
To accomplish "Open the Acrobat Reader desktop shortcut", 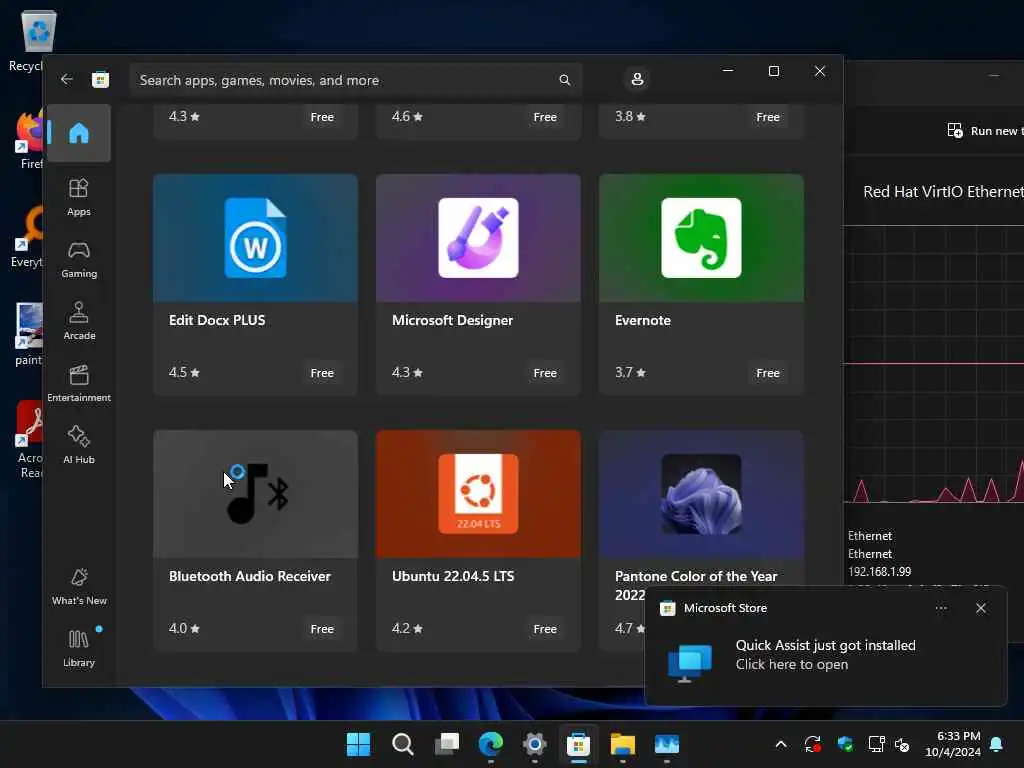I will point(30,440).
